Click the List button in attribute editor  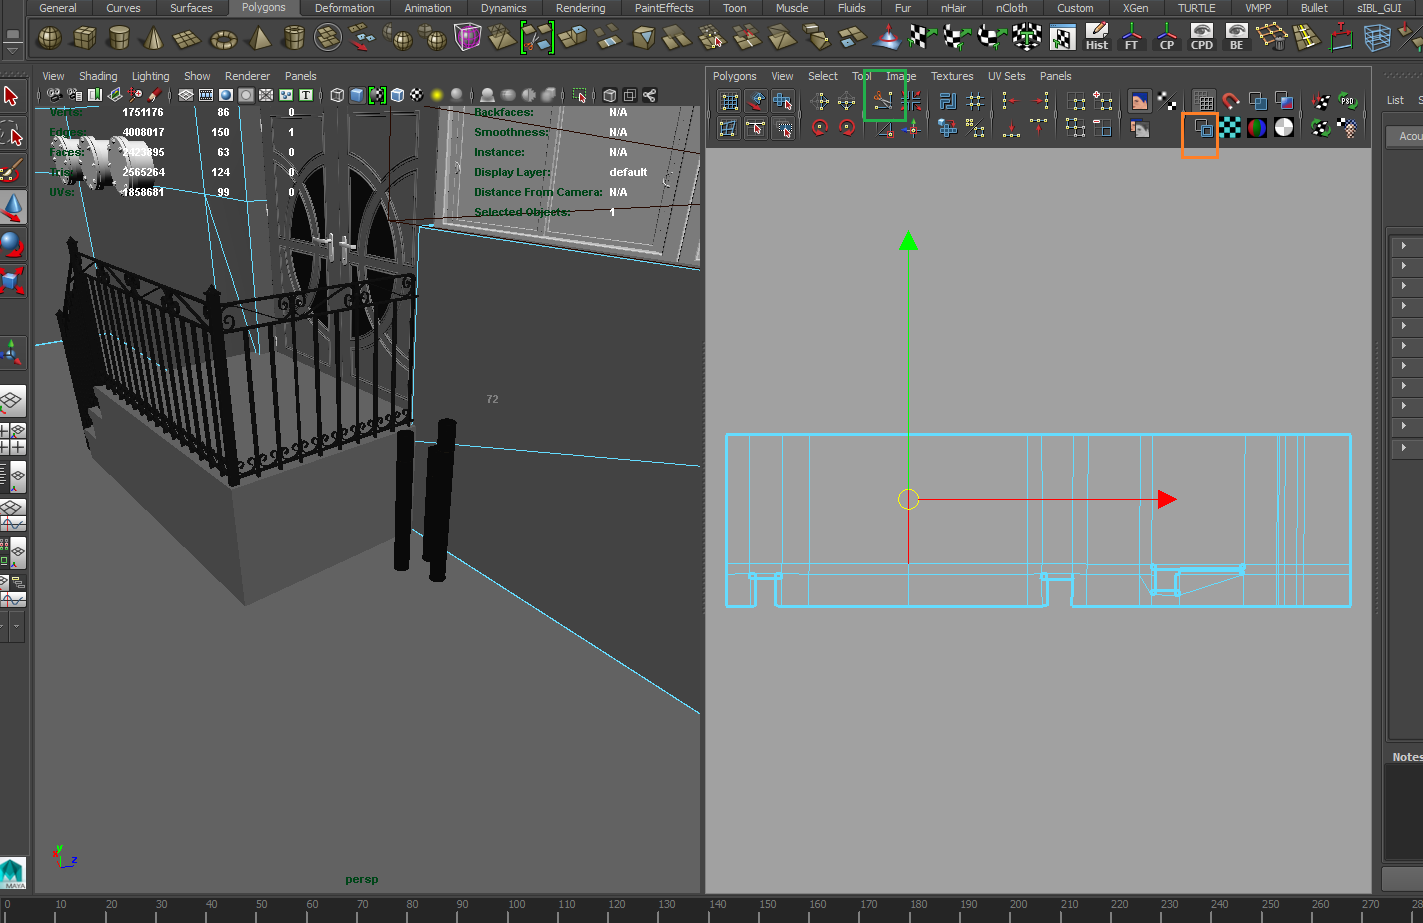tap(1395, 100)
